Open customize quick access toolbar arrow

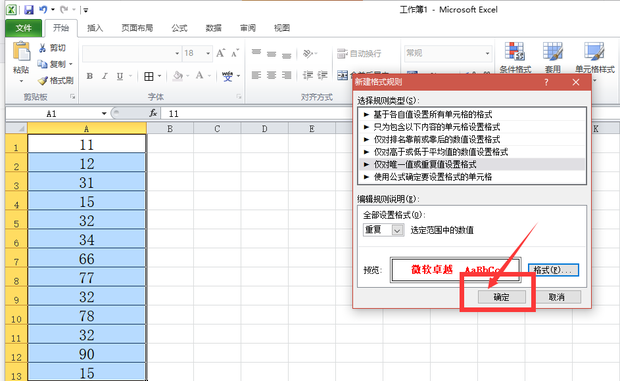(x=86, y=10)
